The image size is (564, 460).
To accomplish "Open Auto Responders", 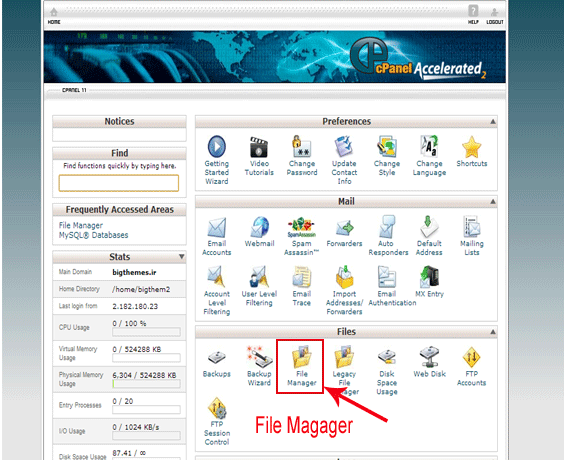I will 388,236.
